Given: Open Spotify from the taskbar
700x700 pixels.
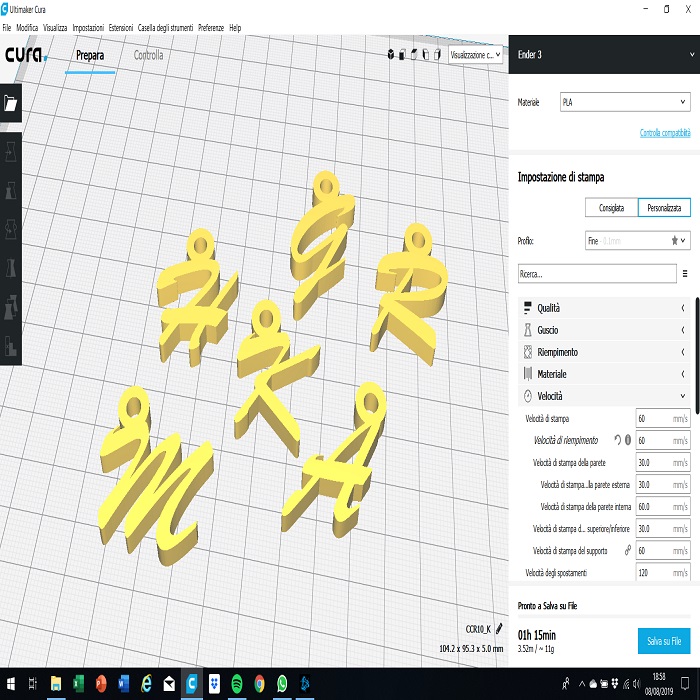Looking at the screenshot, I should pyautogui.click(x=237, y=683).
